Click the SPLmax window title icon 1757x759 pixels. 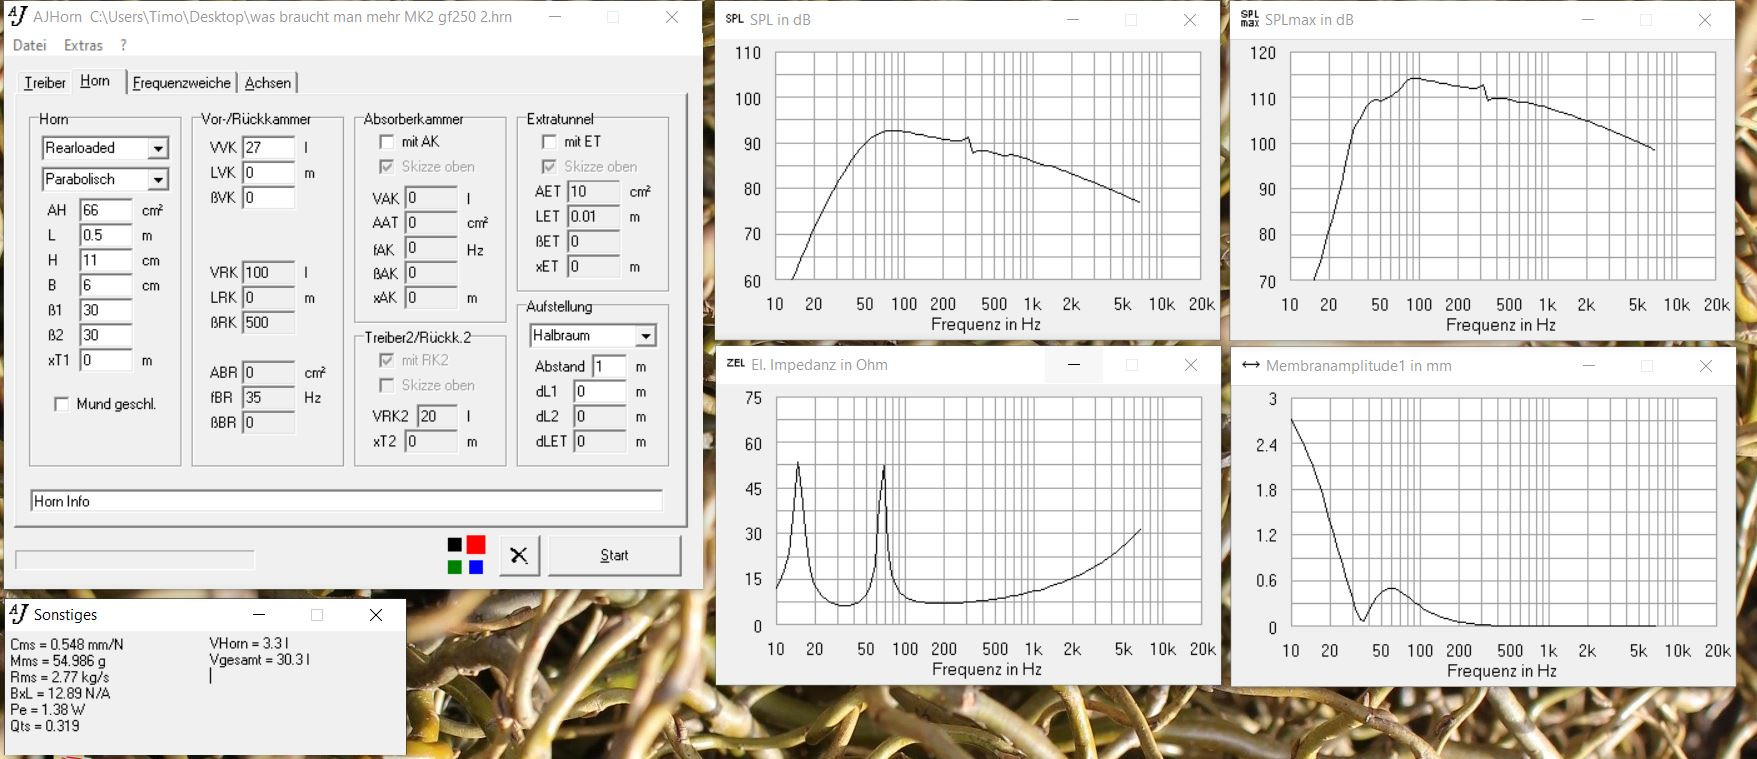coord(1249,19)
